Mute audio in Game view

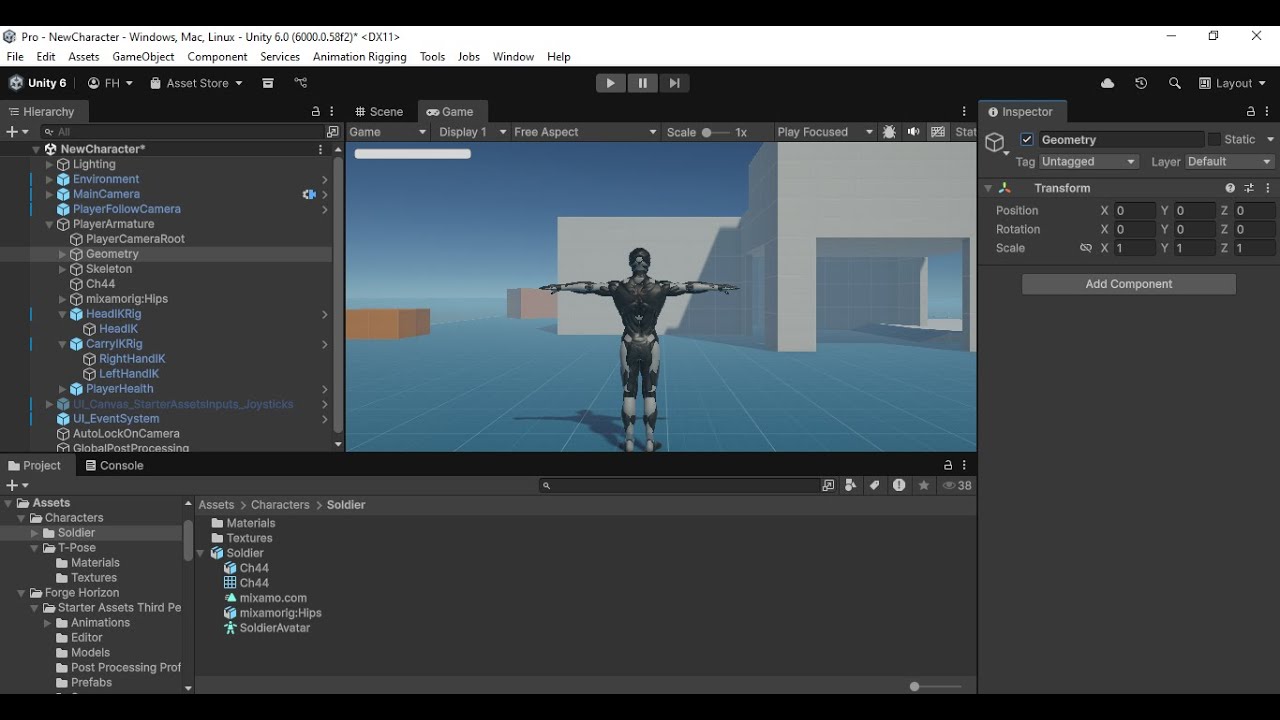click(x=913, y=132)
